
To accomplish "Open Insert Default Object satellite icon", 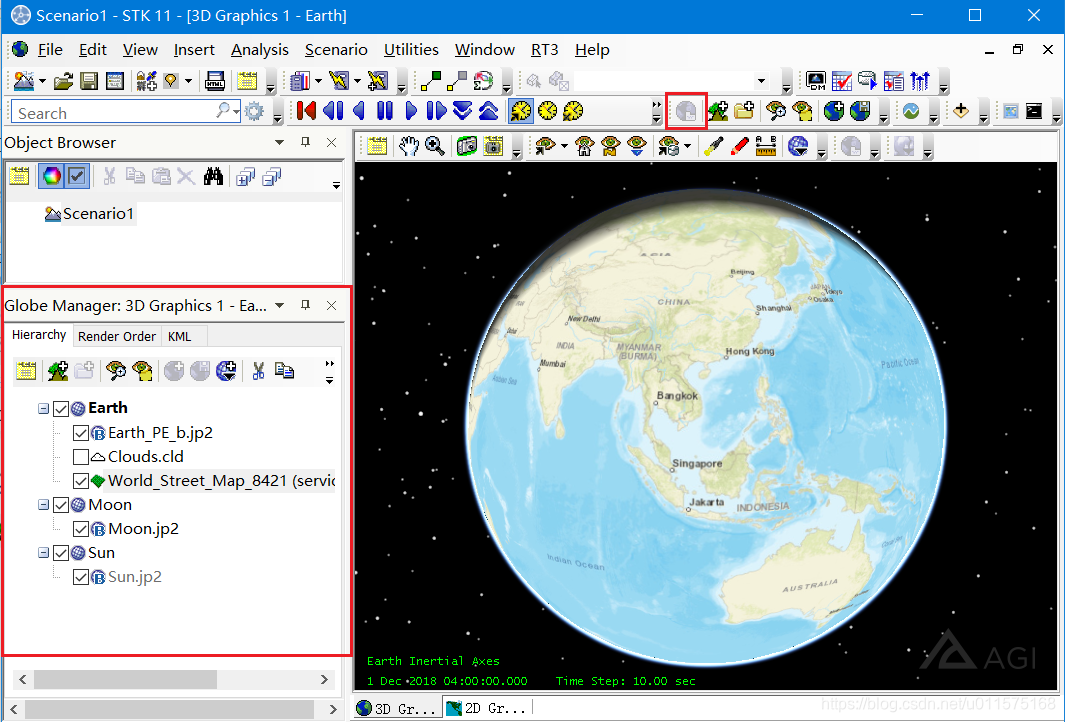I will pos(146,82).
